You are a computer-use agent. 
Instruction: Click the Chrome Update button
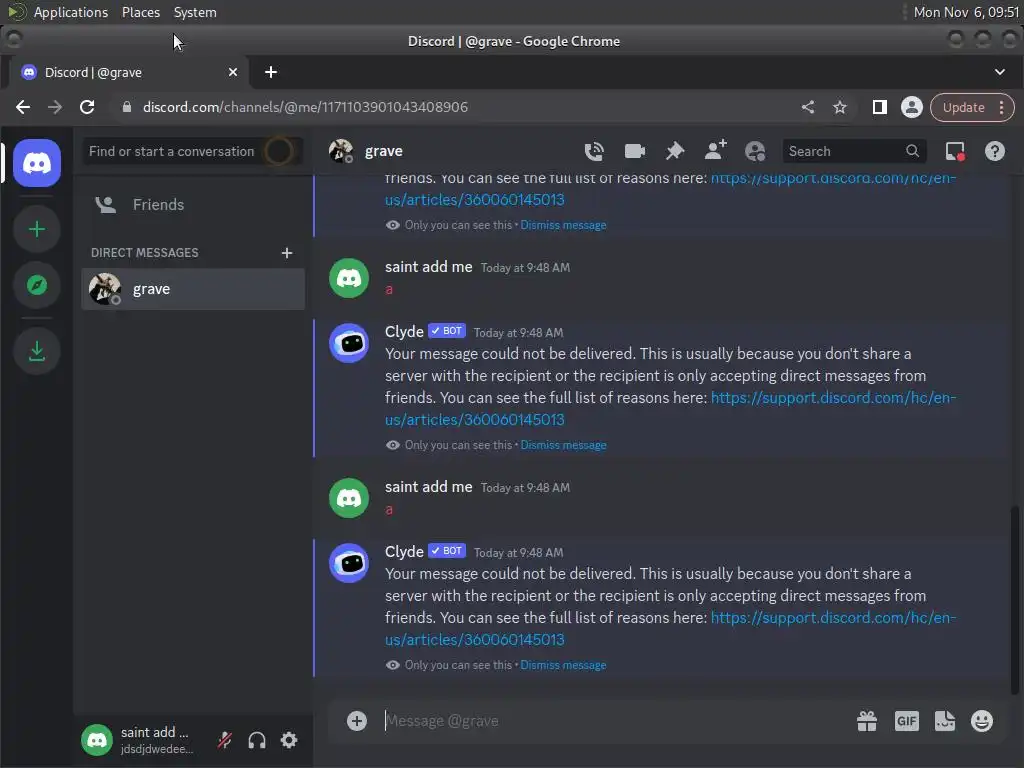963,107
